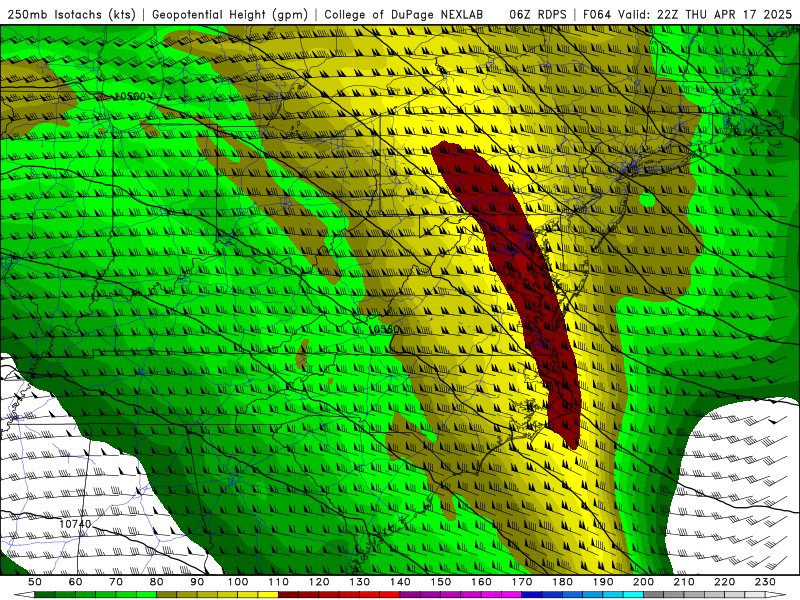Click the 80 tick label on the legend
Viewport: 800px width, 600px height.
coord(157,582)
